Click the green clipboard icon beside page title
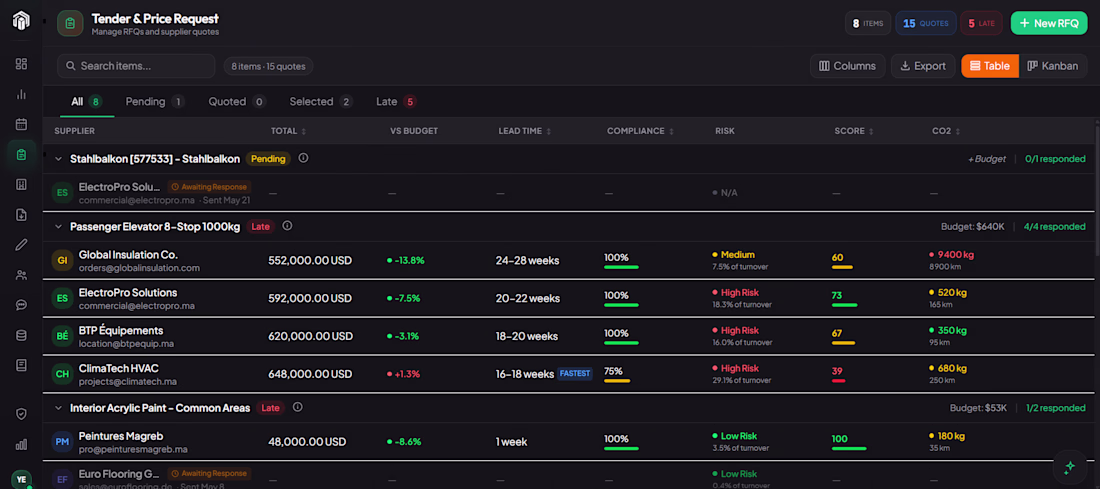Image resolution: width=1100 pixels, height=489 pixels. 69,23
